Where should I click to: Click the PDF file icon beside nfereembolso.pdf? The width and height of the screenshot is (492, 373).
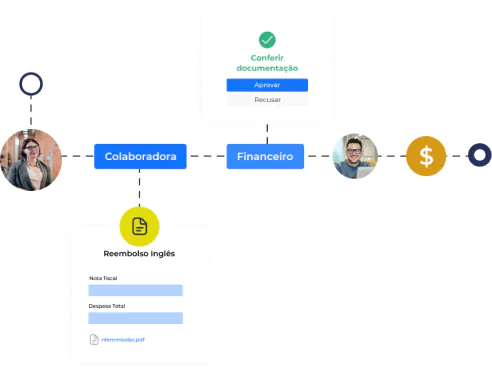[x=94, y=339]
